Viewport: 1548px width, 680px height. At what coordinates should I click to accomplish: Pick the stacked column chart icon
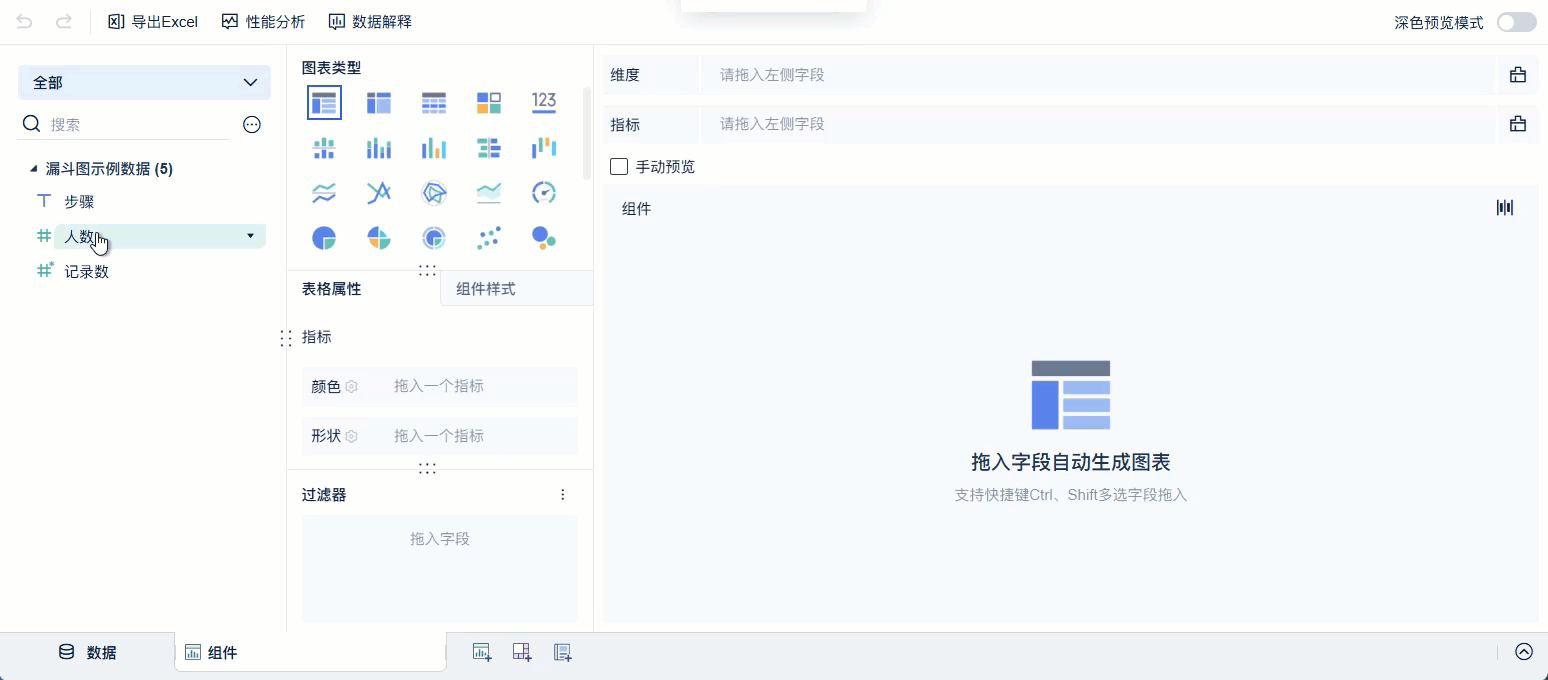379,148
